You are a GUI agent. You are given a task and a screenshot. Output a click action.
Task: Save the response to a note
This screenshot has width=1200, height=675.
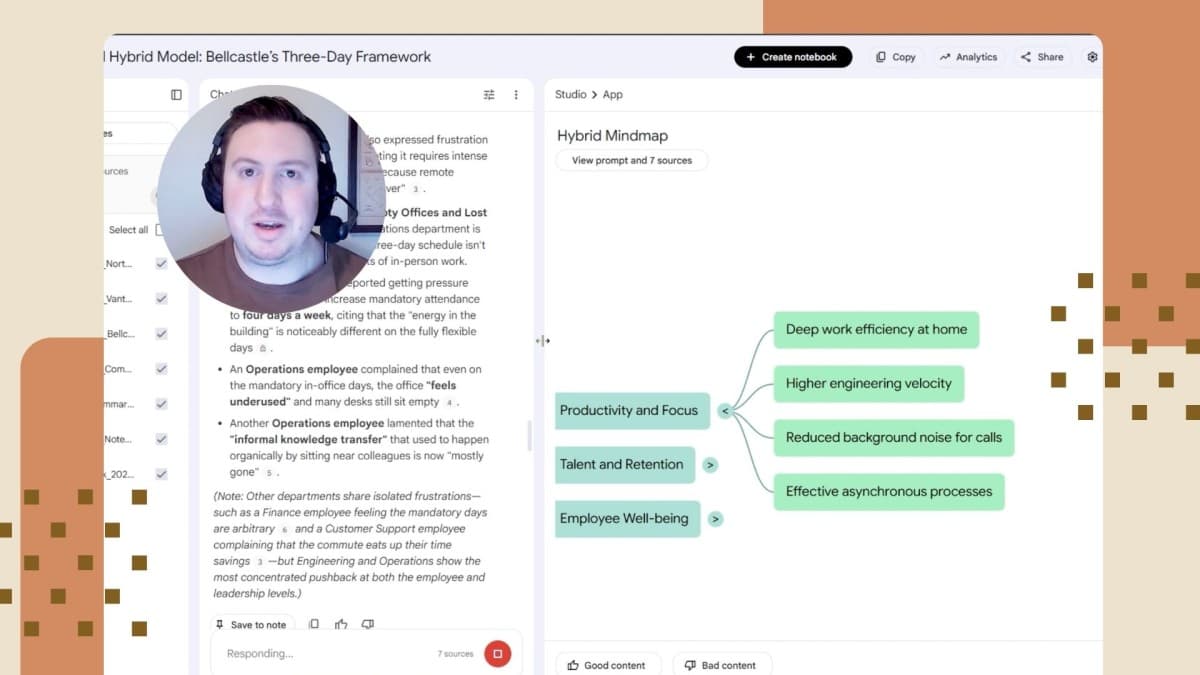point(251,624)
